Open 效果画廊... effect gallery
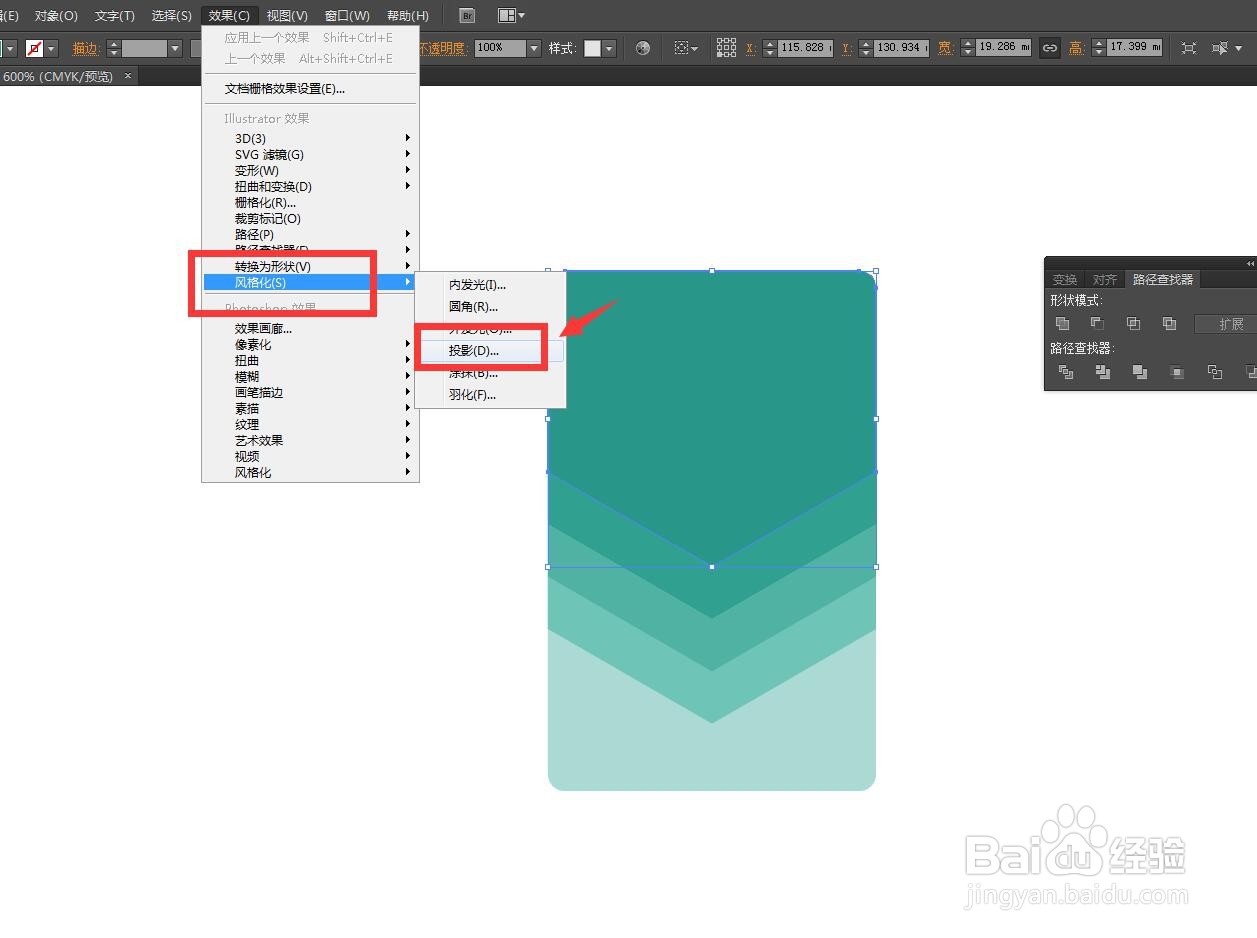The width and height of the screenshot is (1257, 938). pos(310,328)
